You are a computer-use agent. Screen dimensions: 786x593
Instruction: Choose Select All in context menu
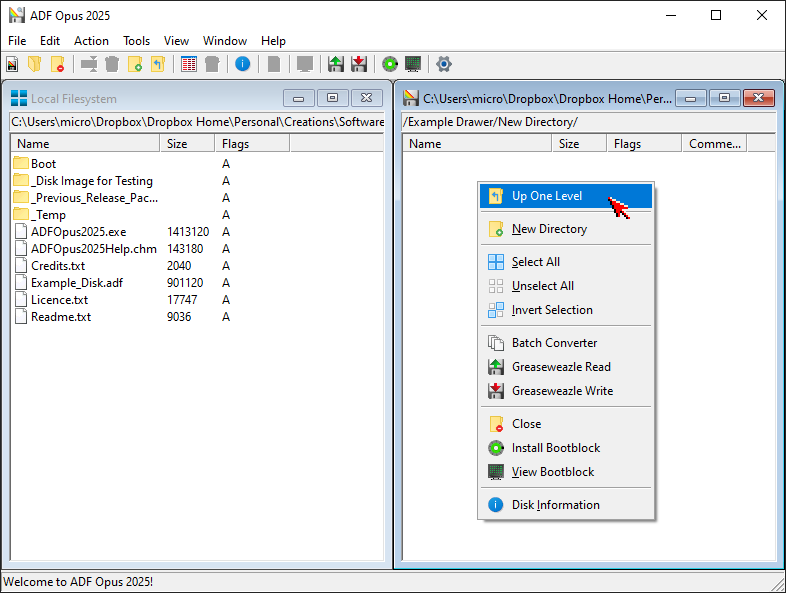coord(566,262)
